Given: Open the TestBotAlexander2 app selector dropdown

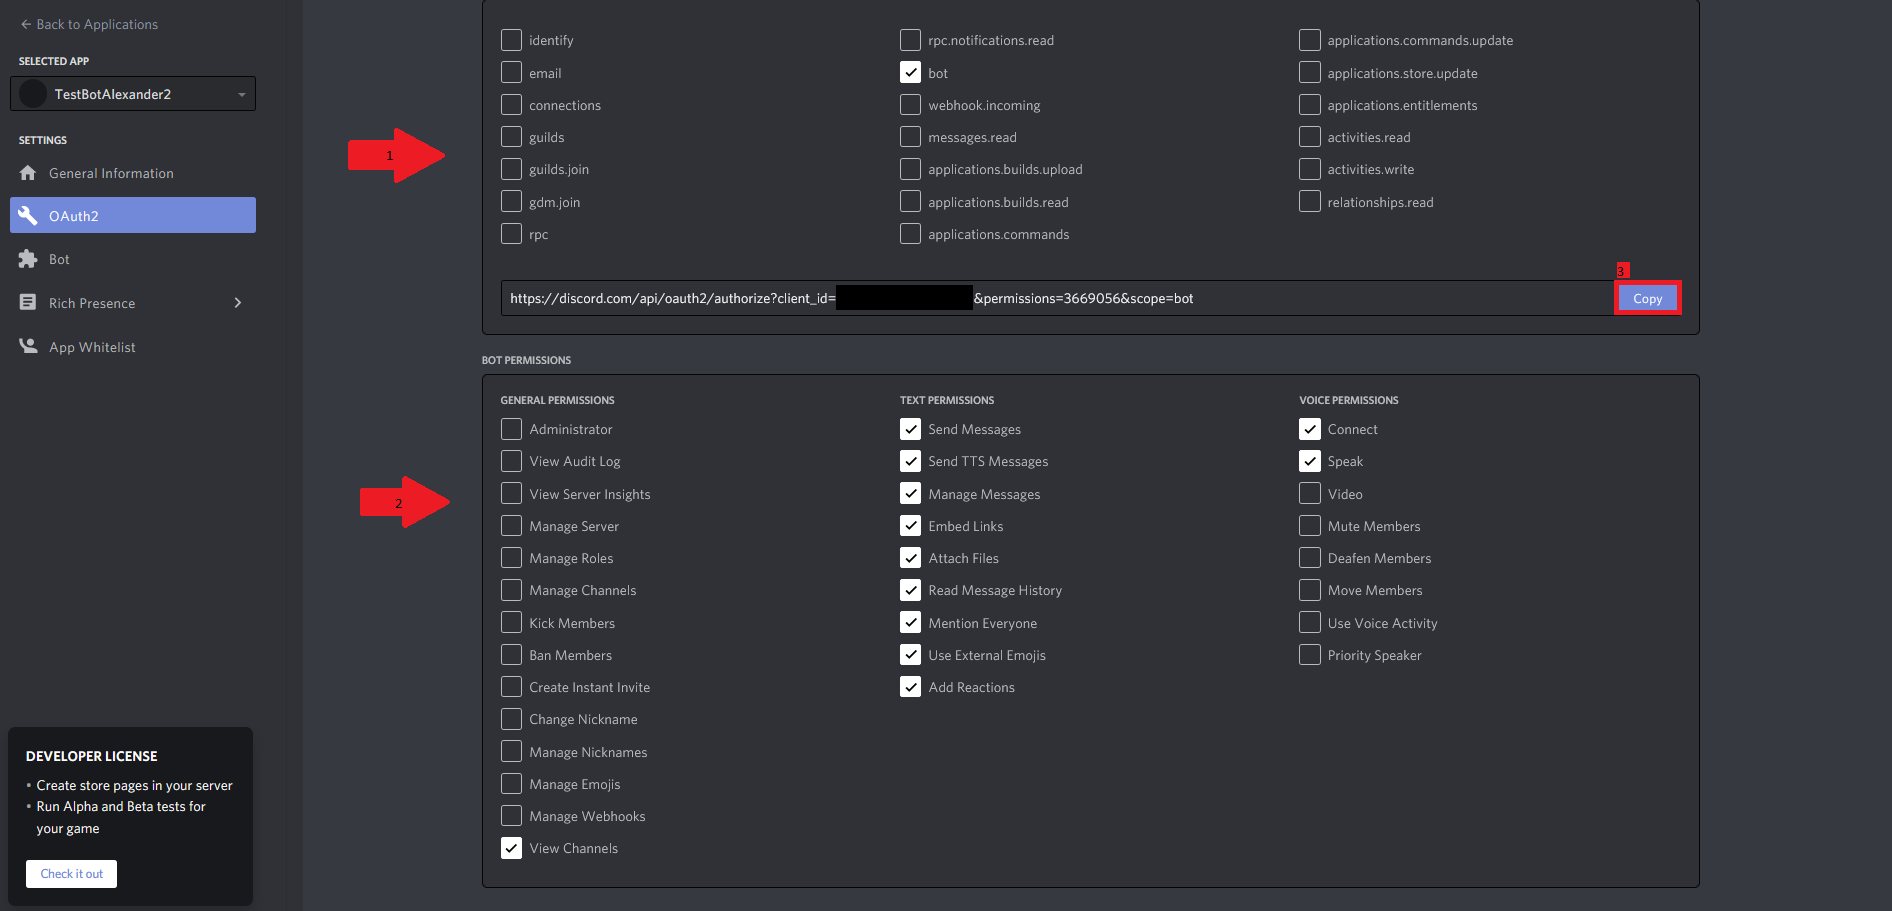Looking at the screenshot, I should point(133,94).
